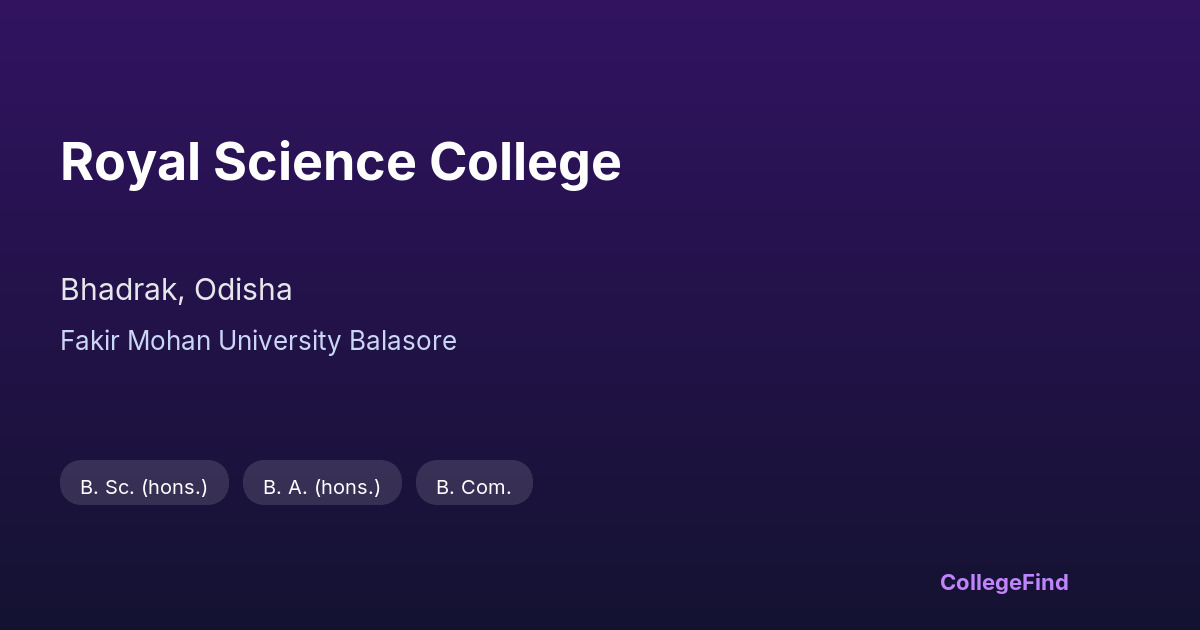Click the Royal Science College heading
Screen dimensions: 1200x630
(340, 162)
